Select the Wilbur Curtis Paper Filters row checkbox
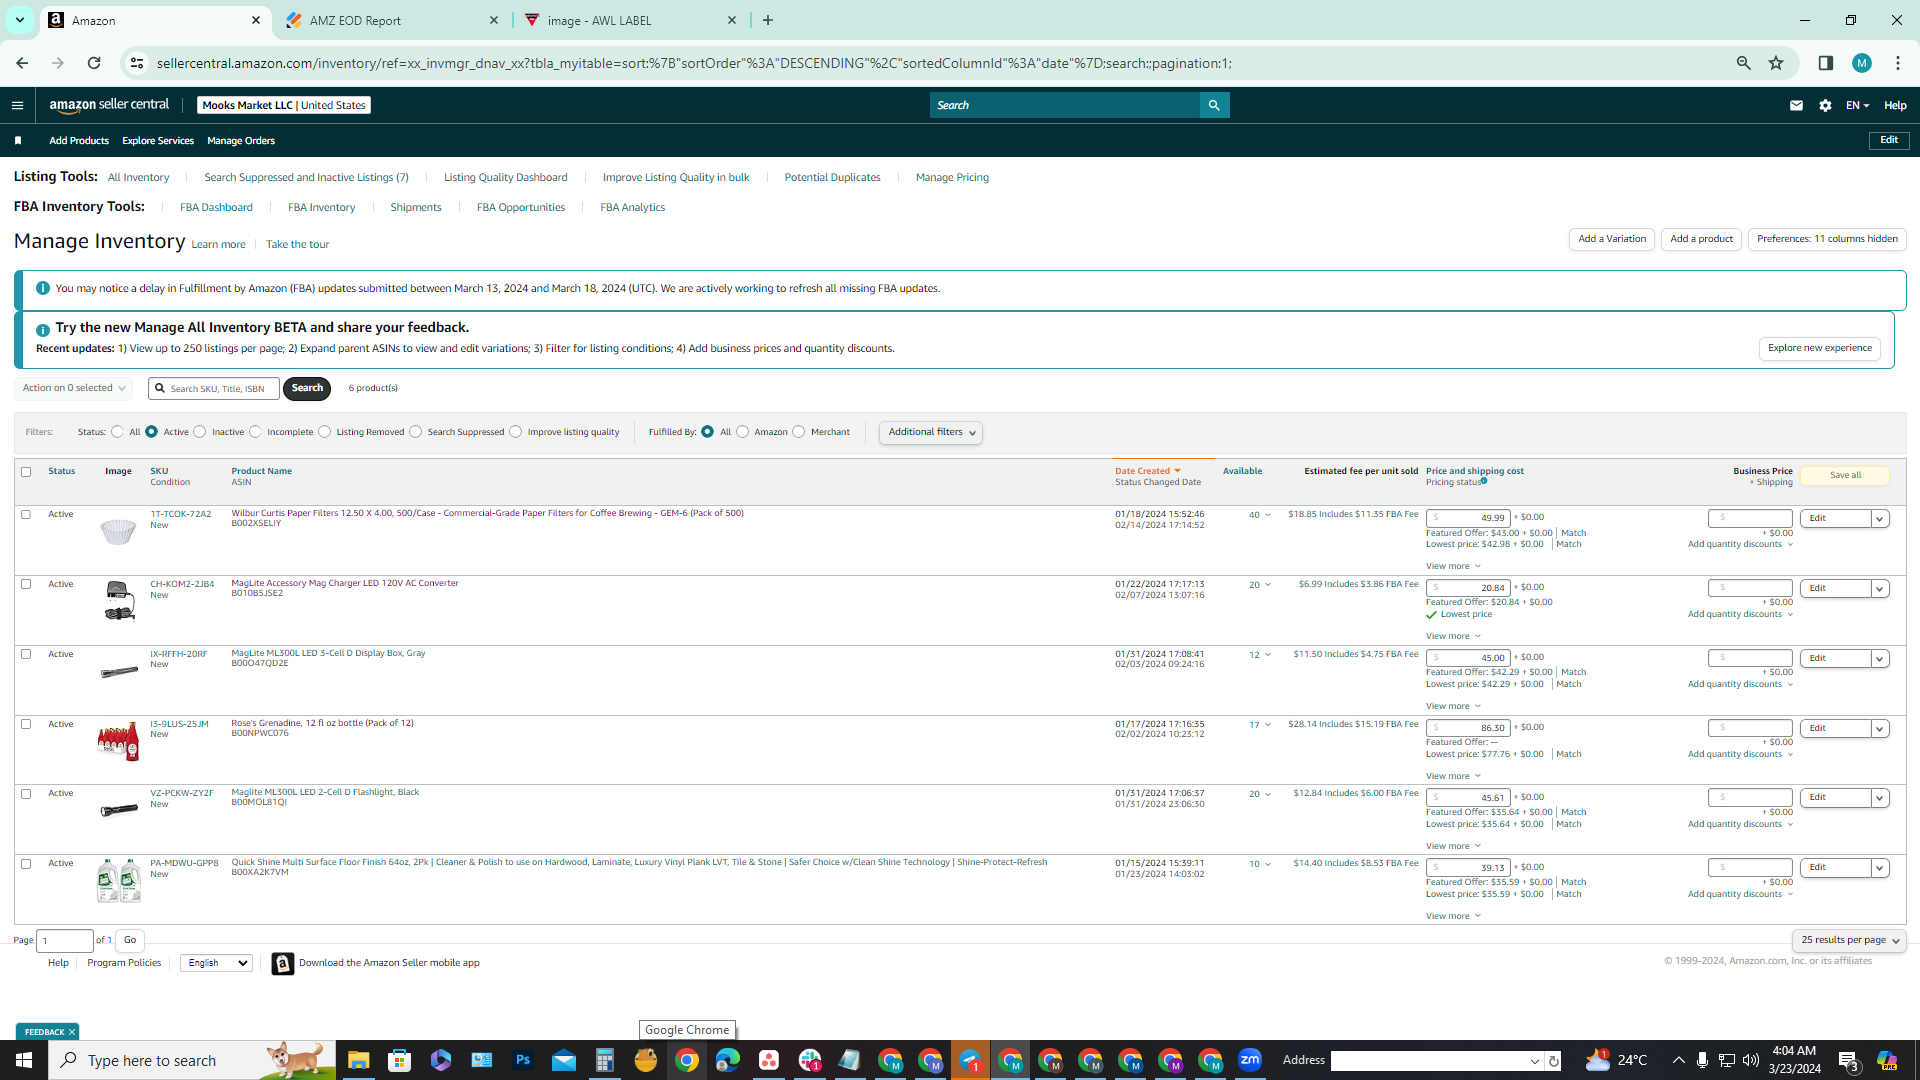The width and height of the screenshot is (1920, 1080). (x=26, y=515)
